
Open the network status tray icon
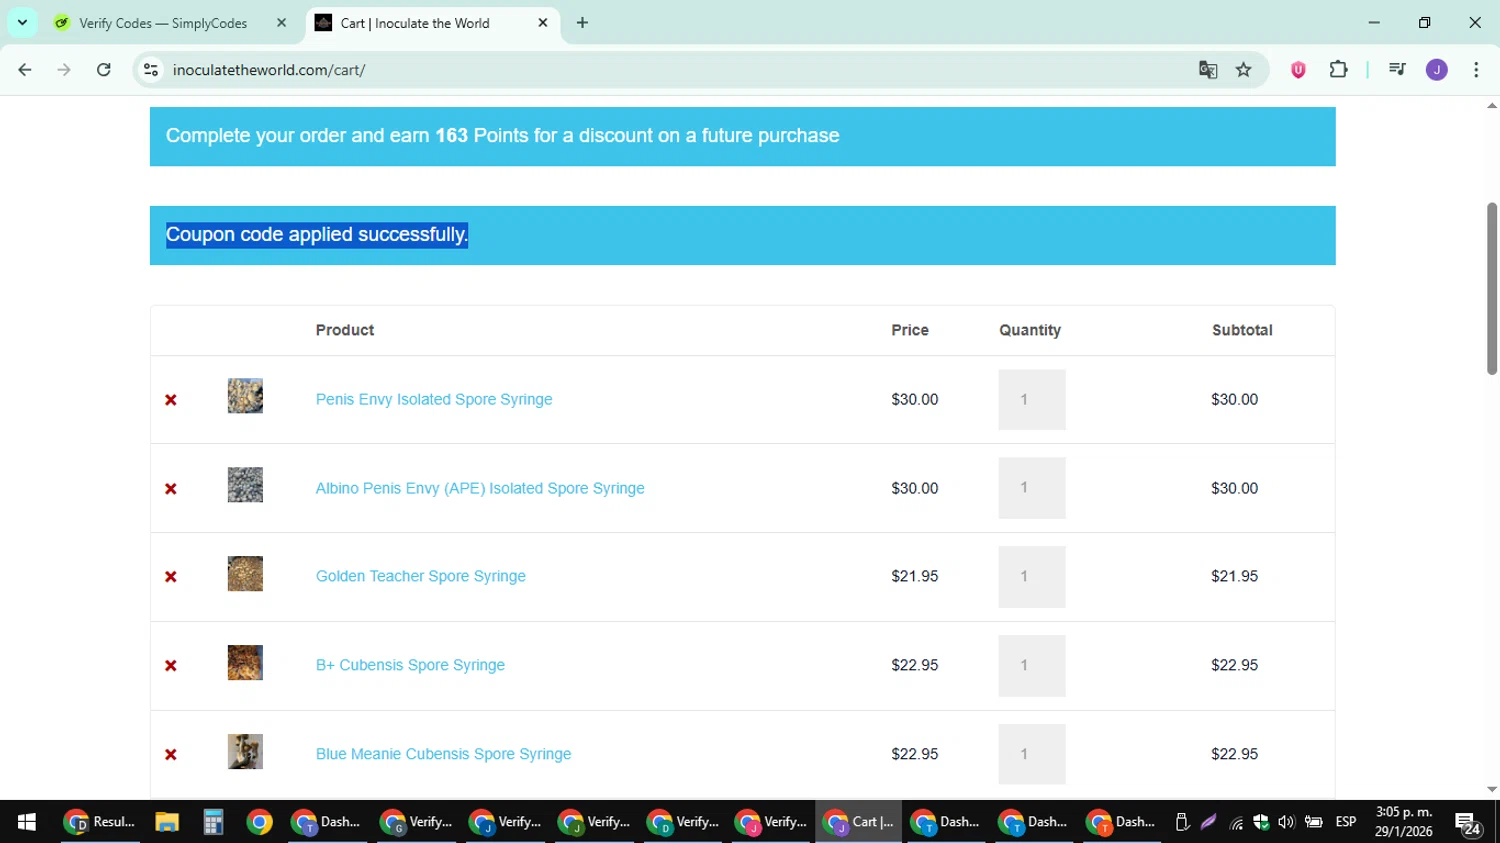click(x=1237, y=823)
